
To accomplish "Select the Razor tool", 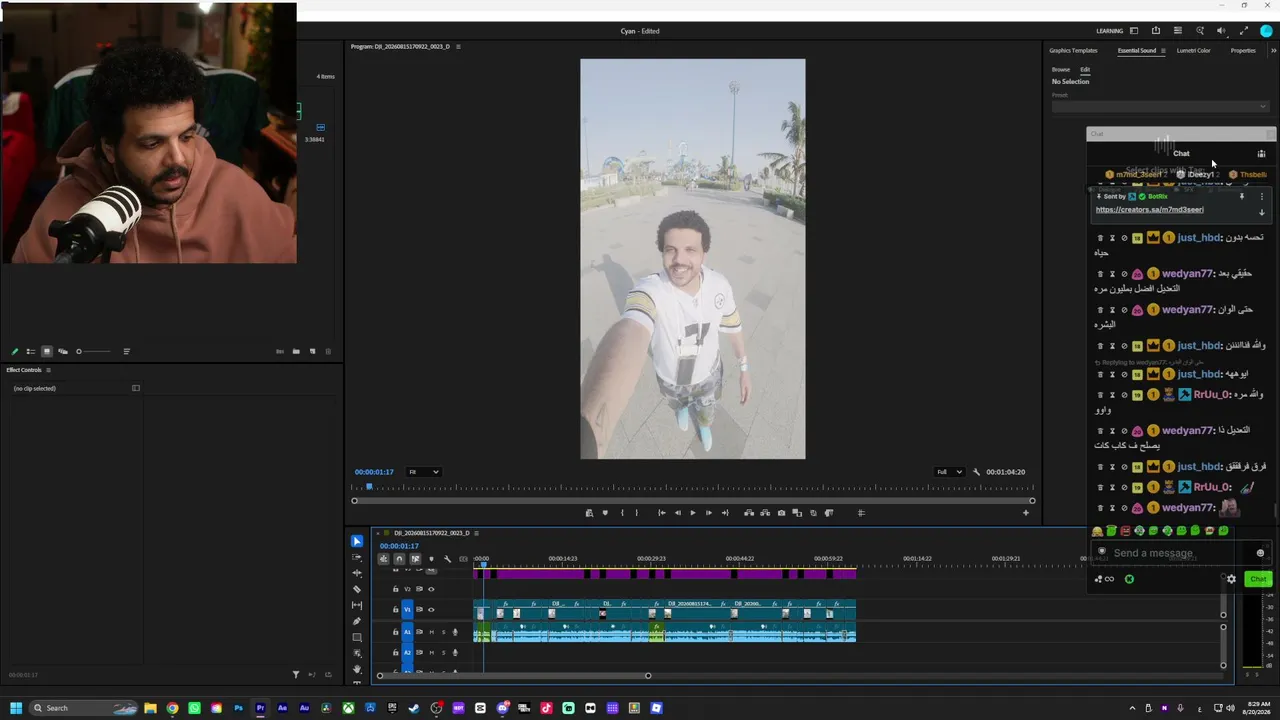I will (357, 589).
